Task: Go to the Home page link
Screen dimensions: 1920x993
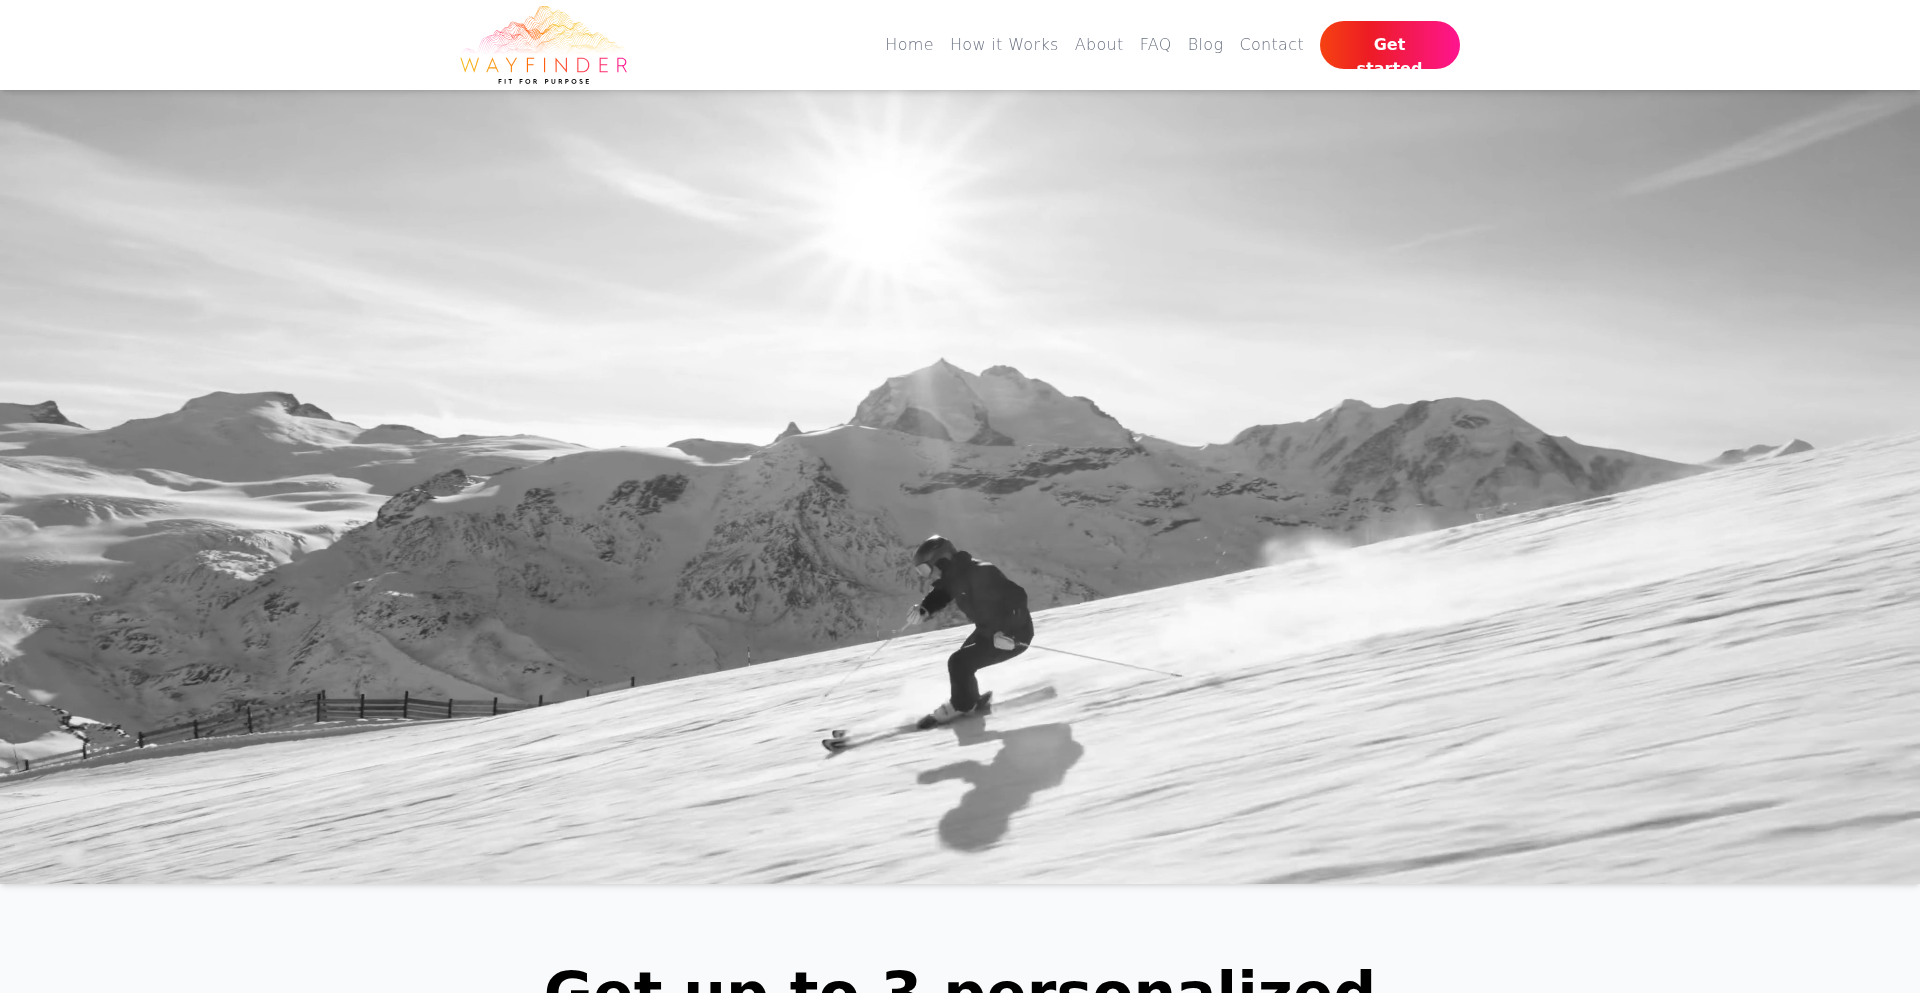Action: pos(909,45)
